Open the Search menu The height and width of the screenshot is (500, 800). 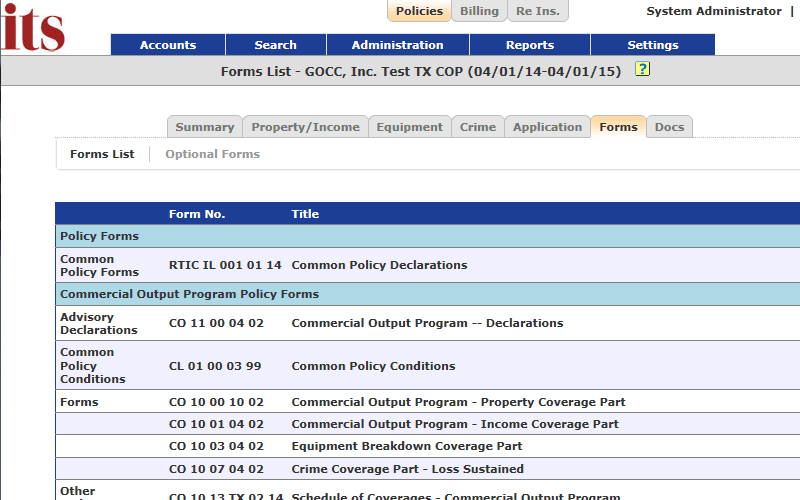click(276, 45)
